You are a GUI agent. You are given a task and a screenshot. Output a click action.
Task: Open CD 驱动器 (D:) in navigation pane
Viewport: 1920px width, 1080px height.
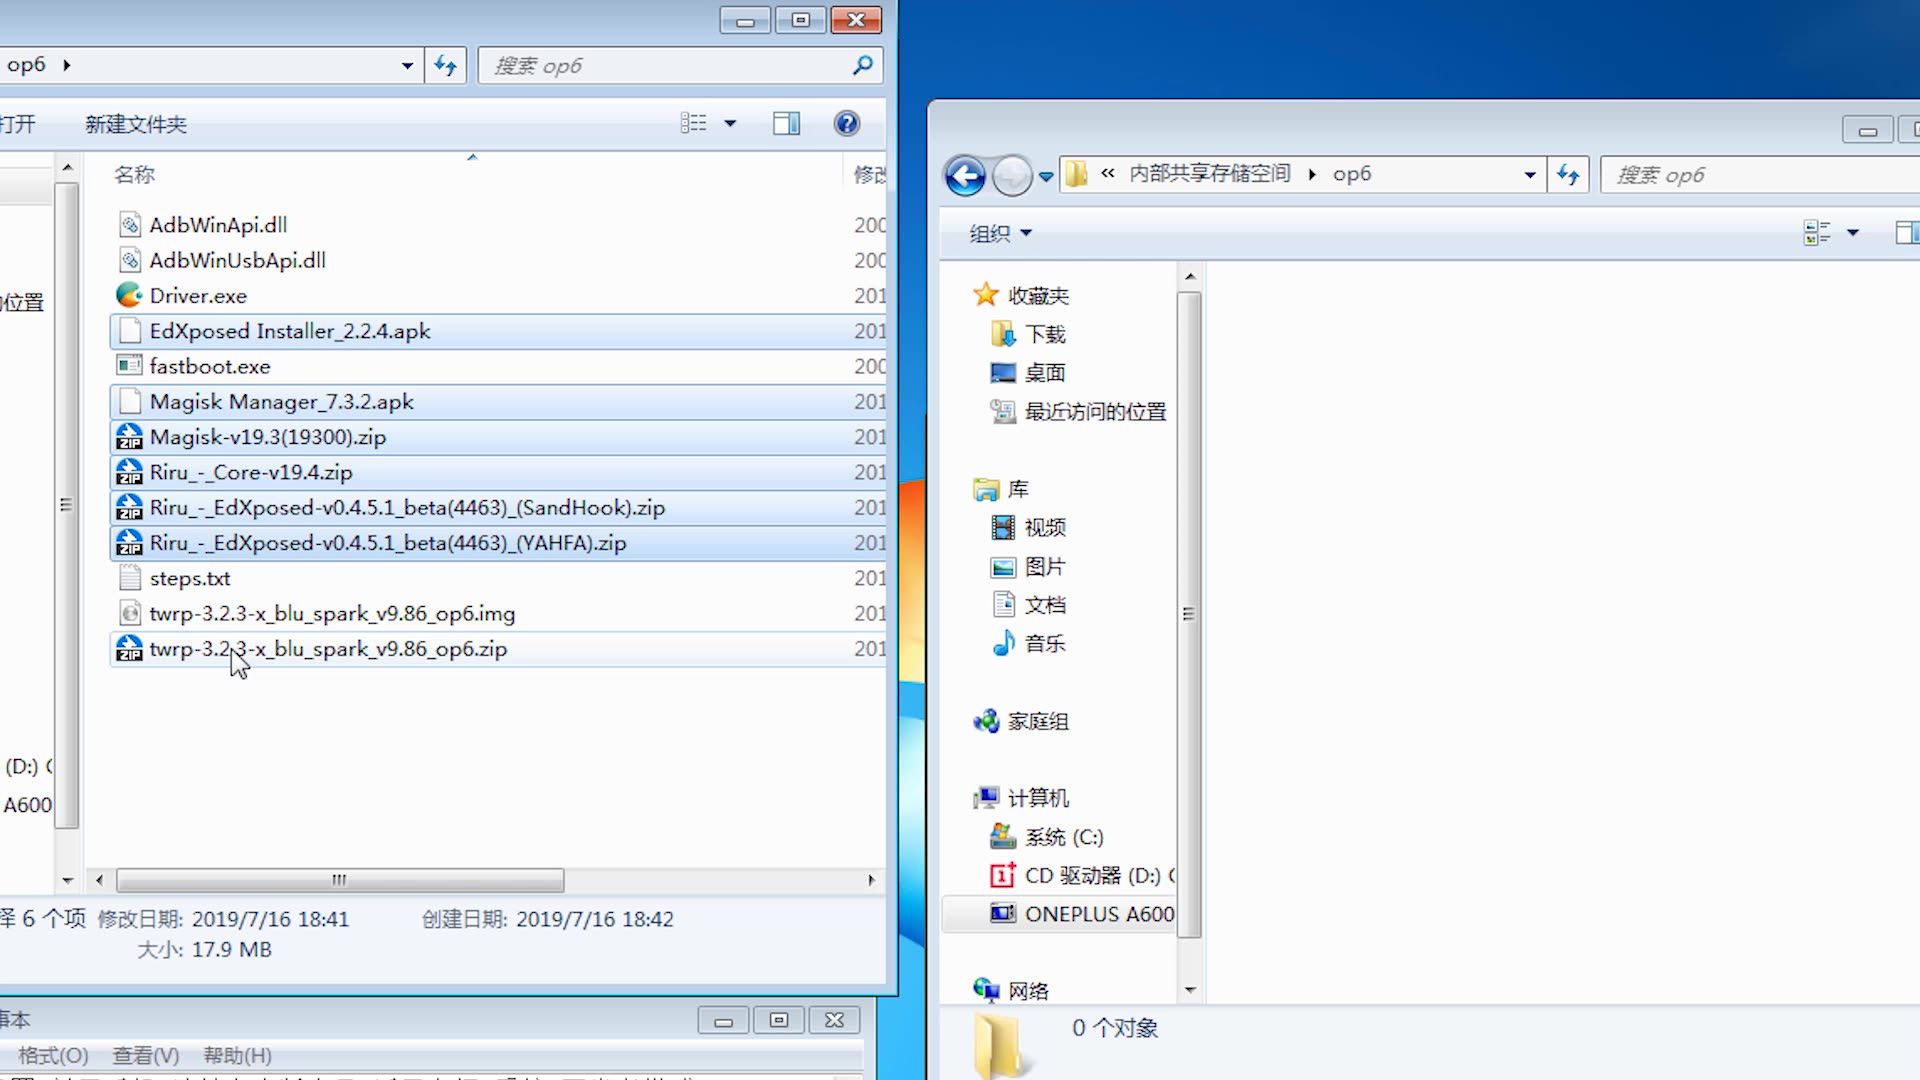(x=1099, y=875)
